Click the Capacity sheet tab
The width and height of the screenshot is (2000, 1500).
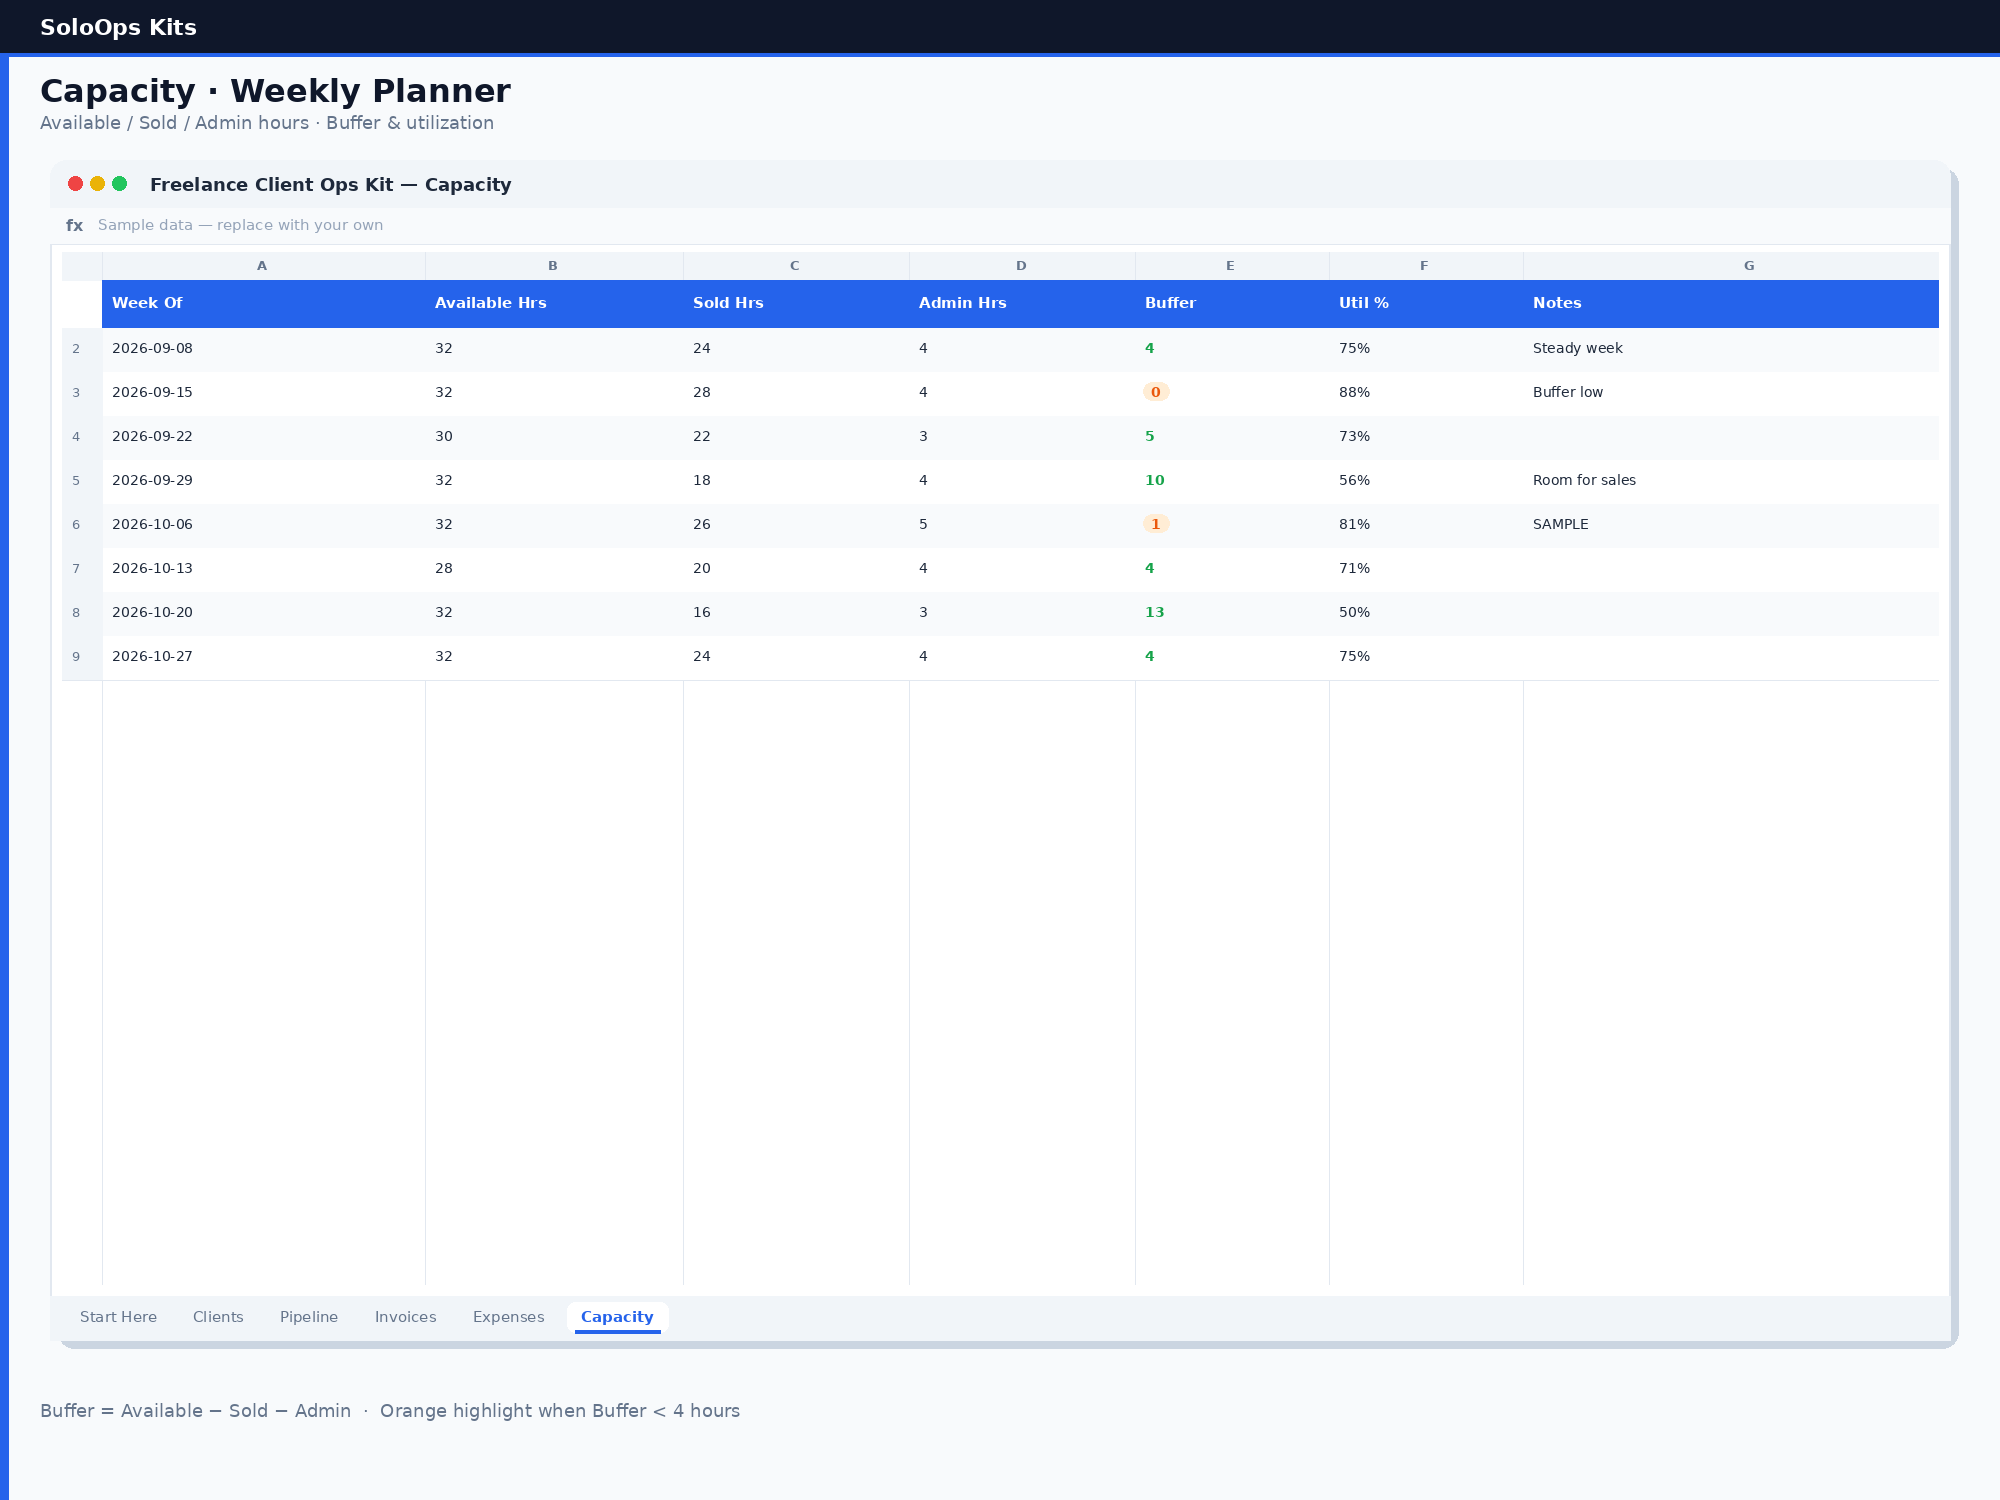[x=617, y=1317]
